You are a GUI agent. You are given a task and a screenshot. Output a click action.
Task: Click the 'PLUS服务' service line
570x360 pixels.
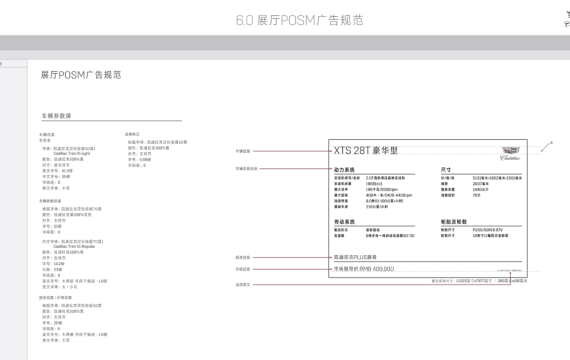[355, 257]
